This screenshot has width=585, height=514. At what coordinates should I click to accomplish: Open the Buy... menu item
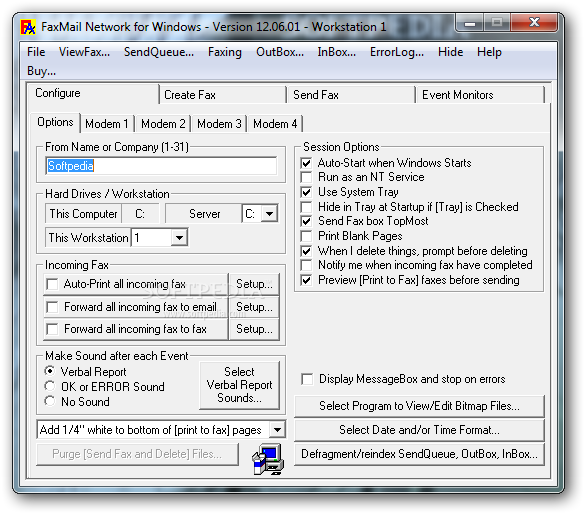(x=41, y=71)
